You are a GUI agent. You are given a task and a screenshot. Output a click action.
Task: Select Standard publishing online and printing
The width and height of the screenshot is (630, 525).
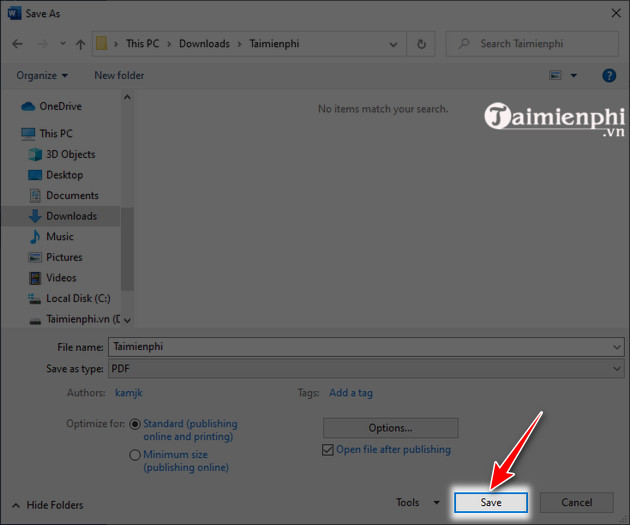coord(135,424)
